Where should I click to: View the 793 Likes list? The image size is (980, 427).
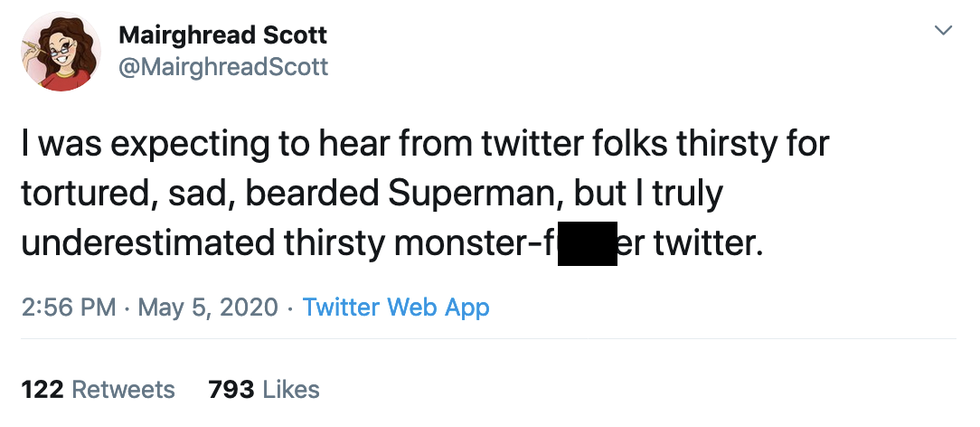click(264, 389)
